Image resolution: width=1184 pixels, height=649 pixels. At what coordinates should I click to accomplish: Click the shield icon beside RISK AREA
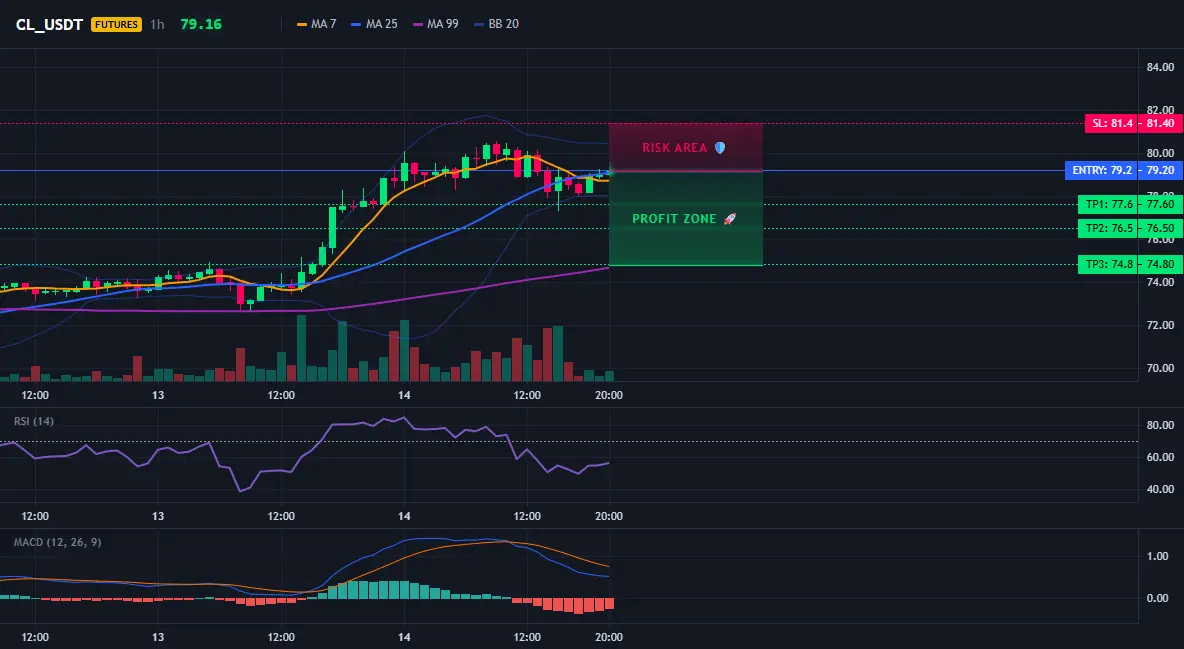tap(720, 148)
